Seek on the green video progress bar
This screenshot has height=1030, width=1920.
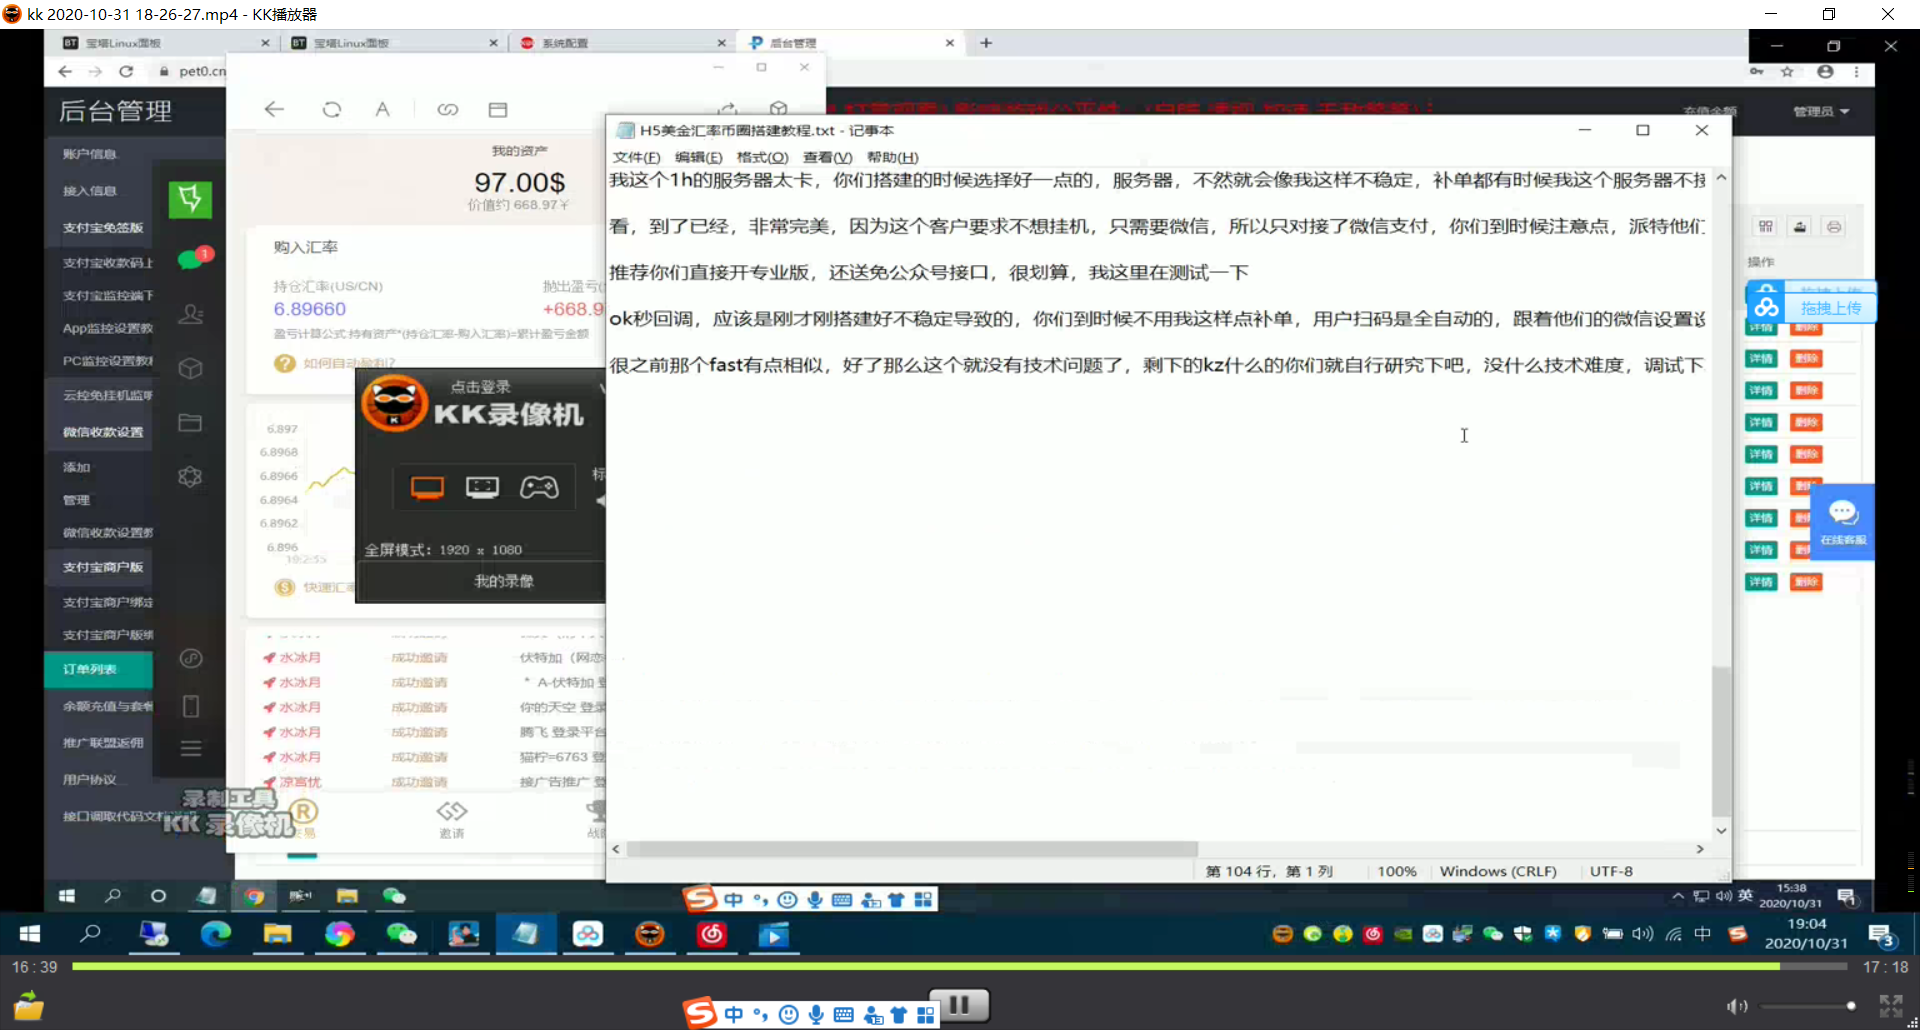[960, 967]
